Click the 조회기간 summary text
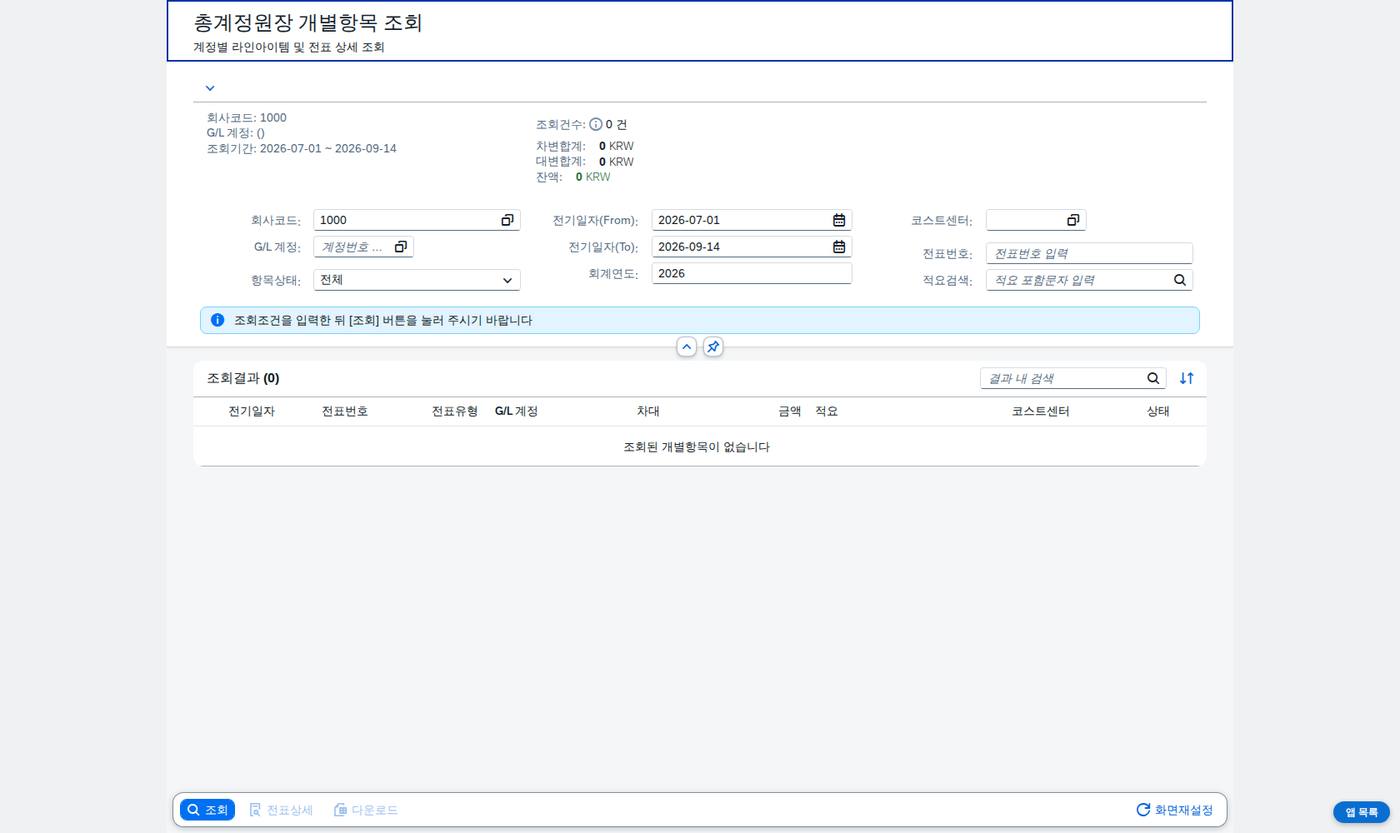This screenshot has width=1400, height=833. (302, 148)
